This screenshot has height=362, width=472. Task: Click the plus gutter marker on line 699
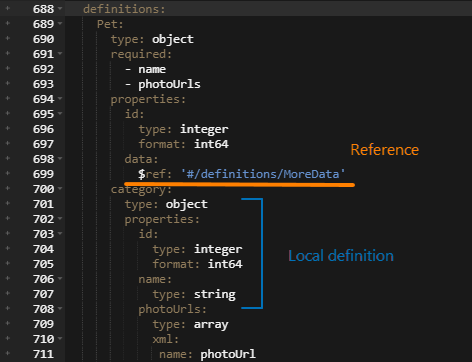(8, 173)
